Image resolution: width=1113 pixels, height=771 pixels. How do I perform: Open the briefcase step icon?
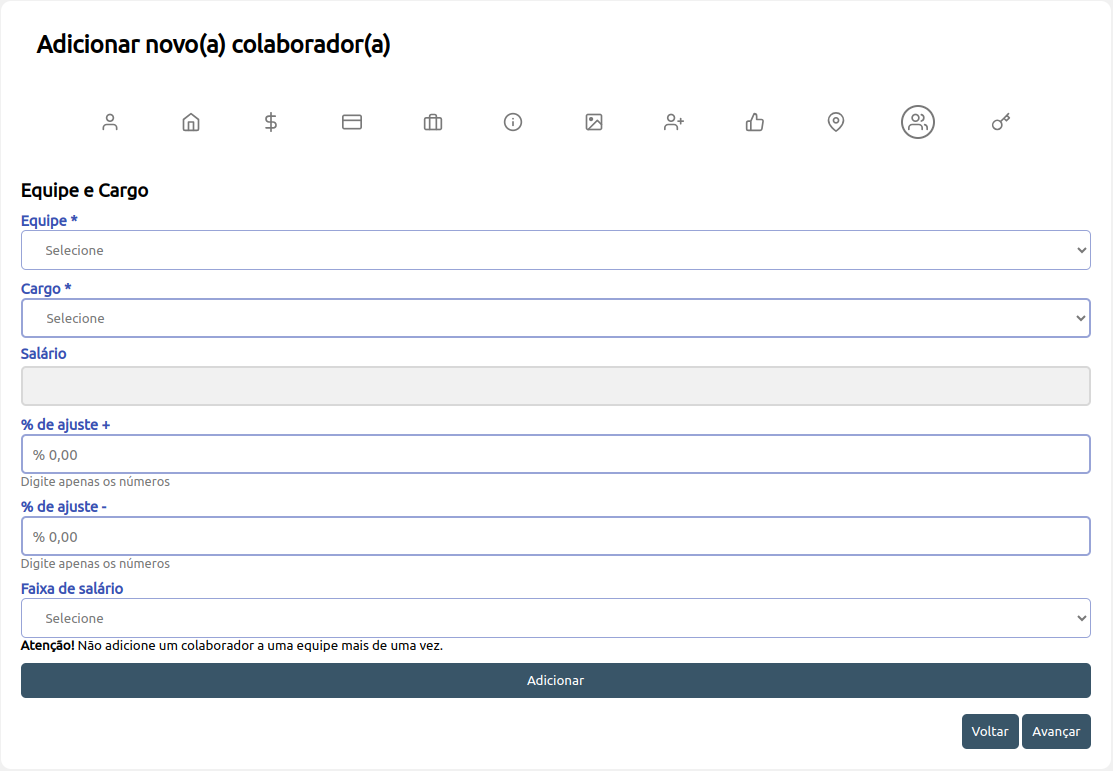[x=433, y=122]
